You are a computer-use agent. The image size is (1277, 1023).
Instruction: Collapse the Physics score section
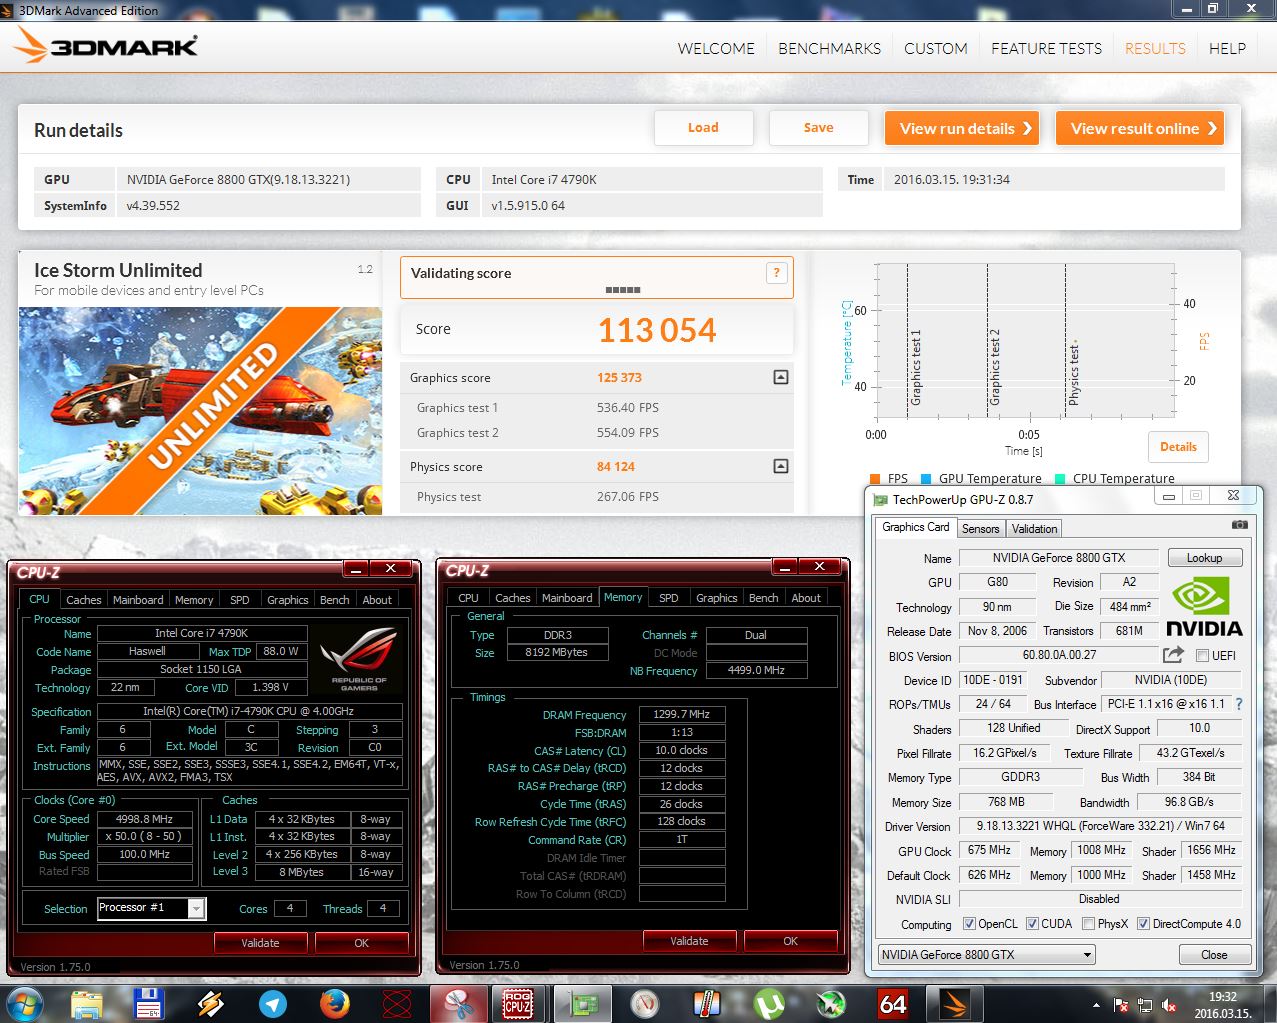click(x=781, y=466)
